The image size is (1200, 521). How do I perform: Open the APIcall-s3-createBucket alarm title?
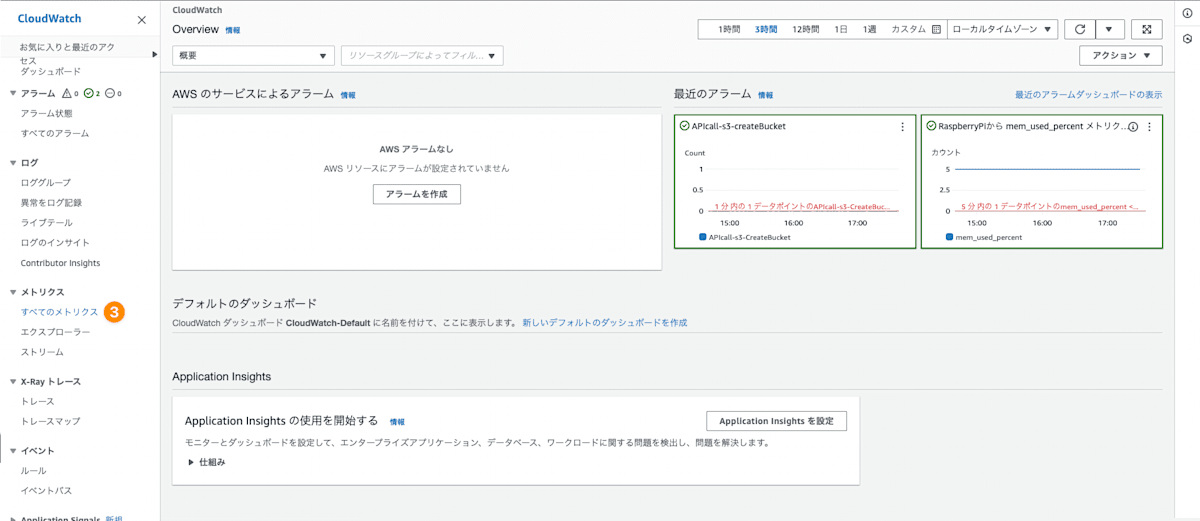[x=738, y=126]
